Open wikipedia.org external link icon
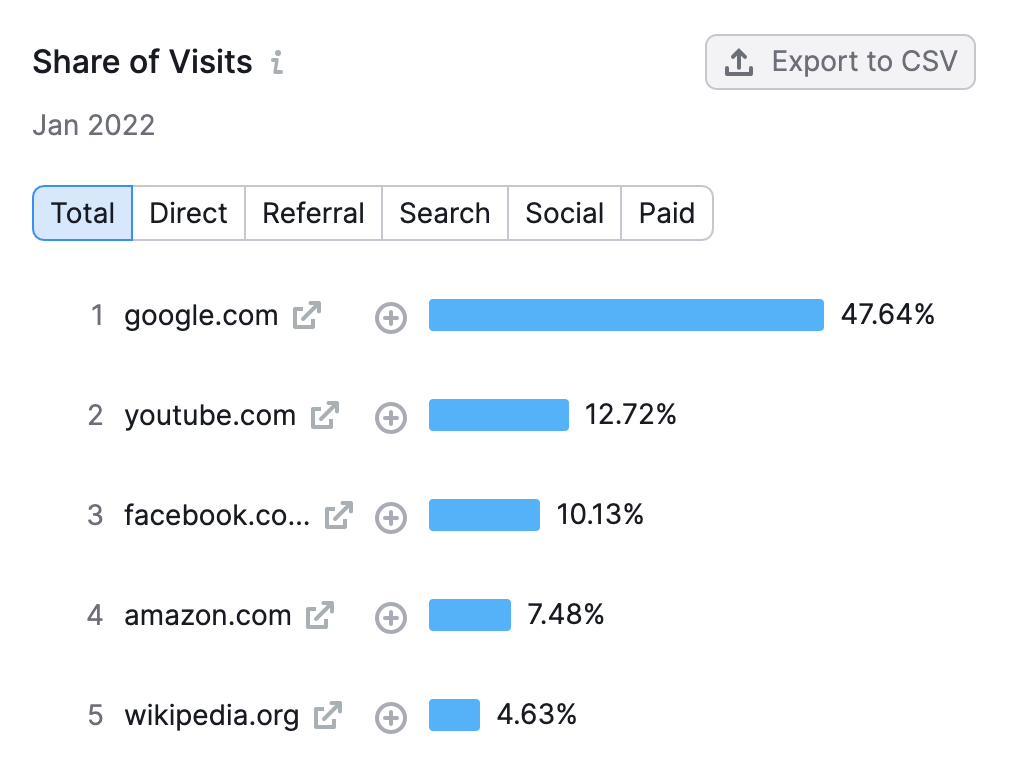This screenshot has width=1012, height=762. (x=328, y=716)
